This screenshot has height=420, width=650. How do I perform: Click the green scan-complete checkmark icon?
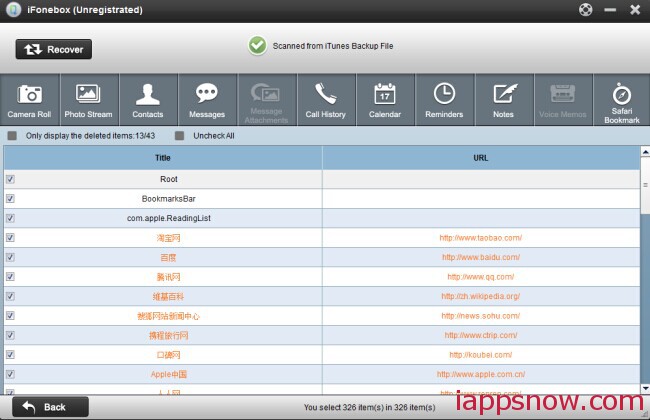(257, 46)
